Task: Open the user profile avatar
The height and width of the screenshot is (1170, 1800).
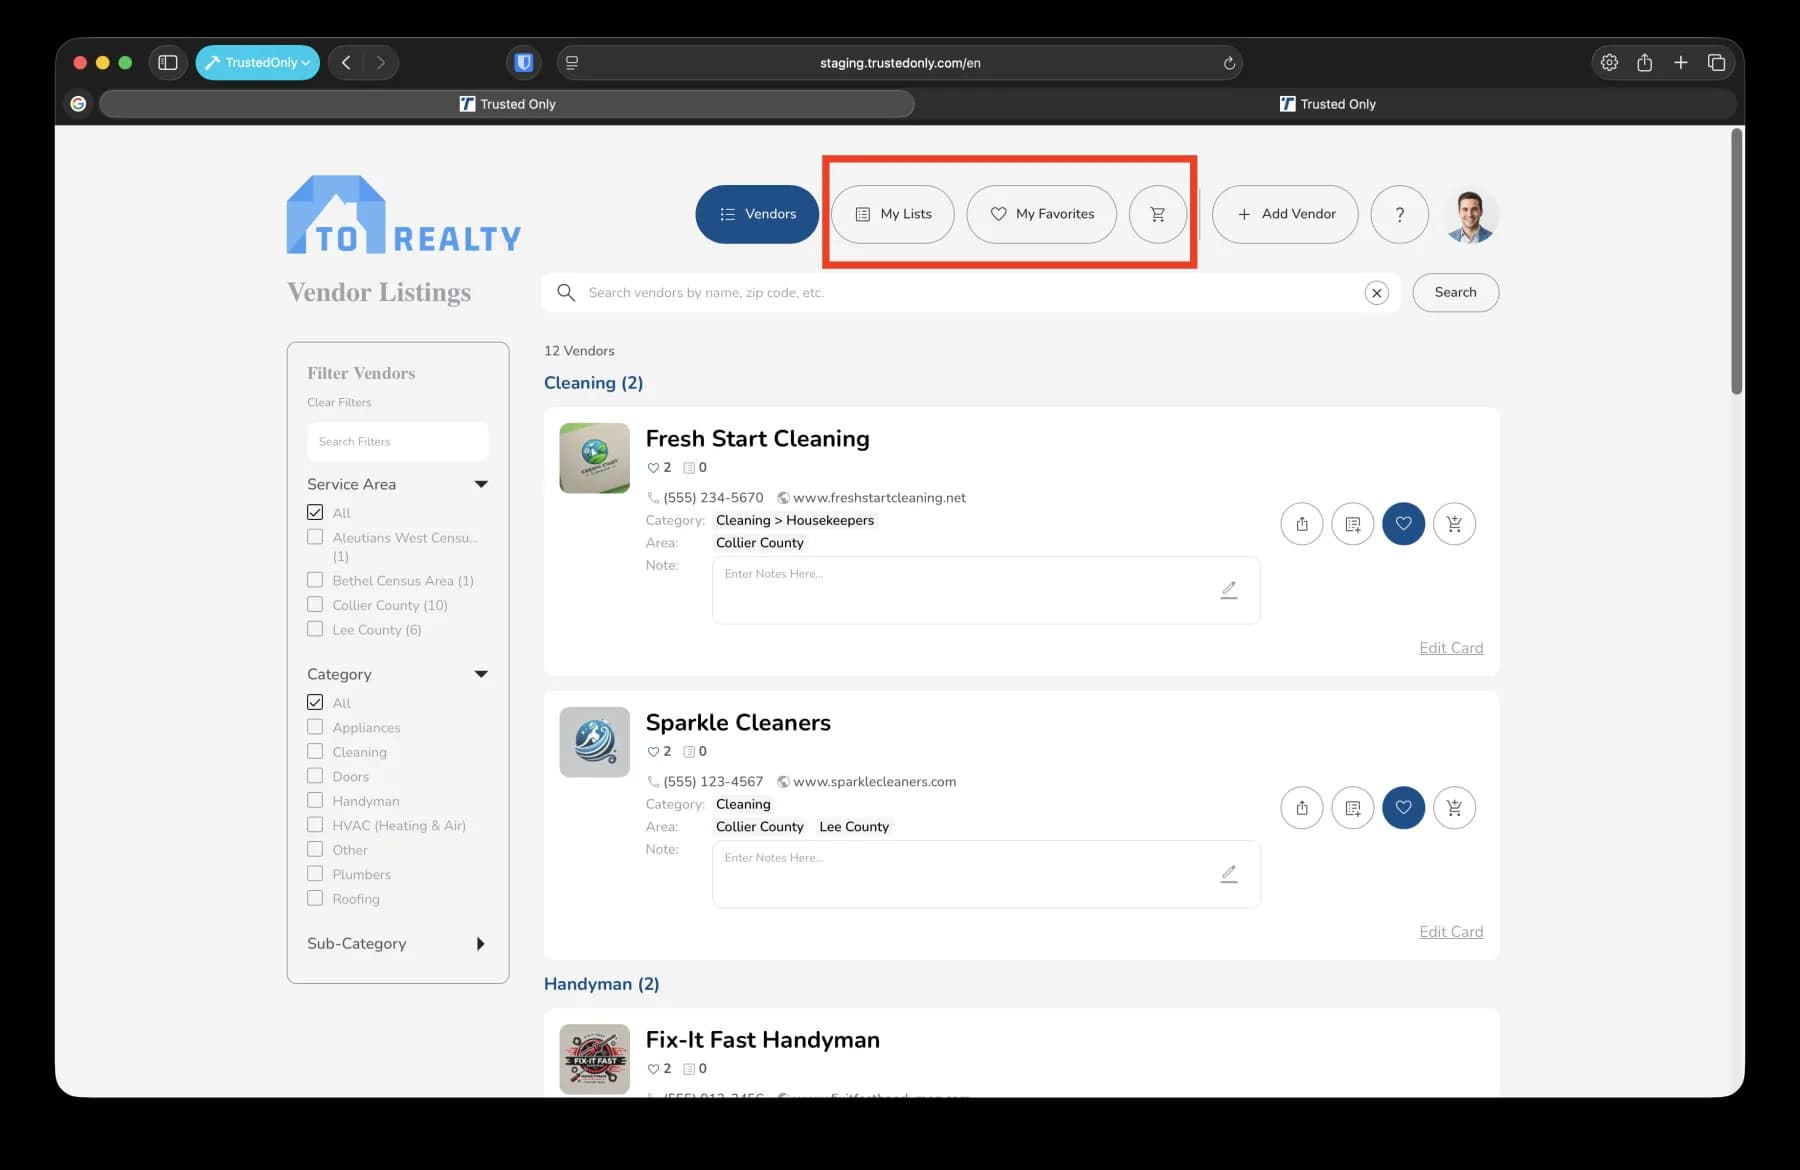Action: pyautogui.click(x=1470, y=214)
